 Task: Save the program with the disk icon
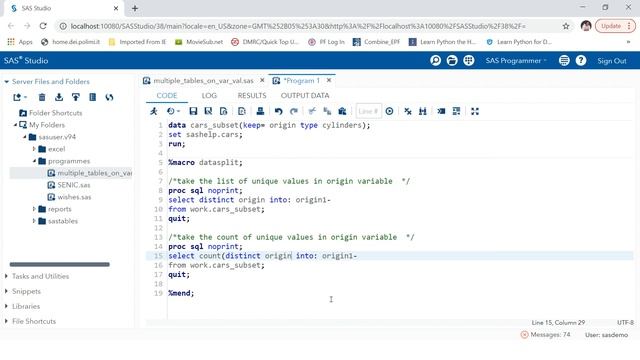193,111
